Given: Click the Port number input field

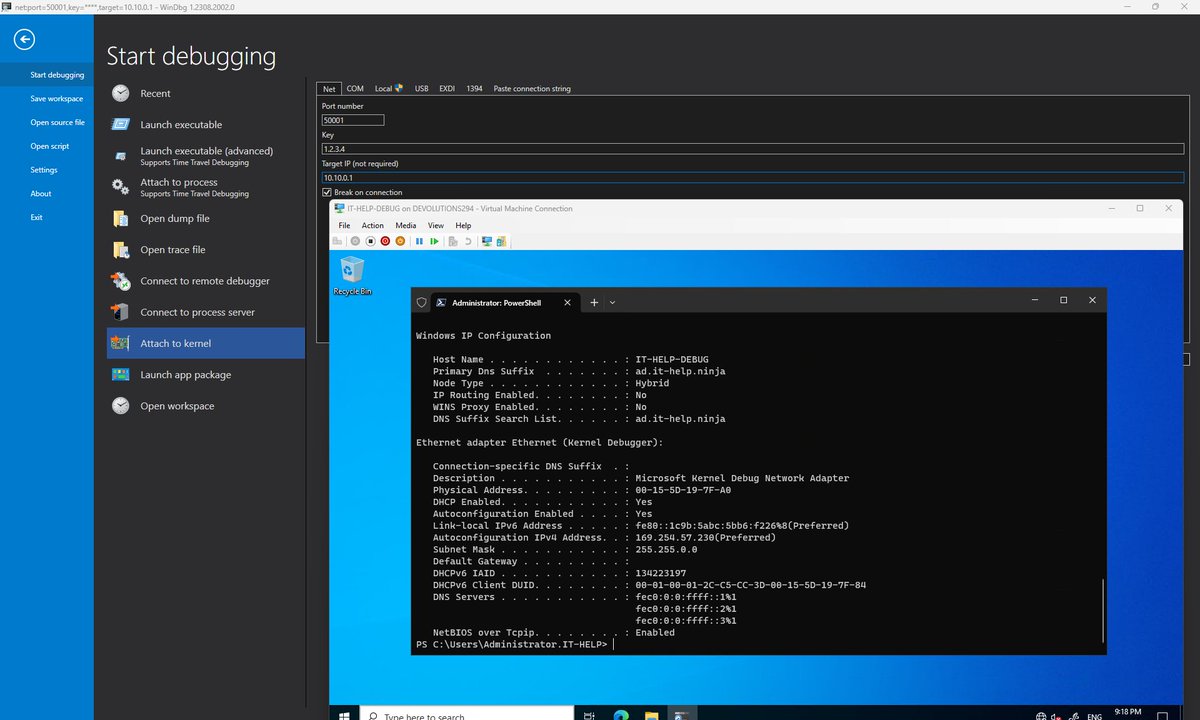Looking at the screenshot, I should point(352,120).
